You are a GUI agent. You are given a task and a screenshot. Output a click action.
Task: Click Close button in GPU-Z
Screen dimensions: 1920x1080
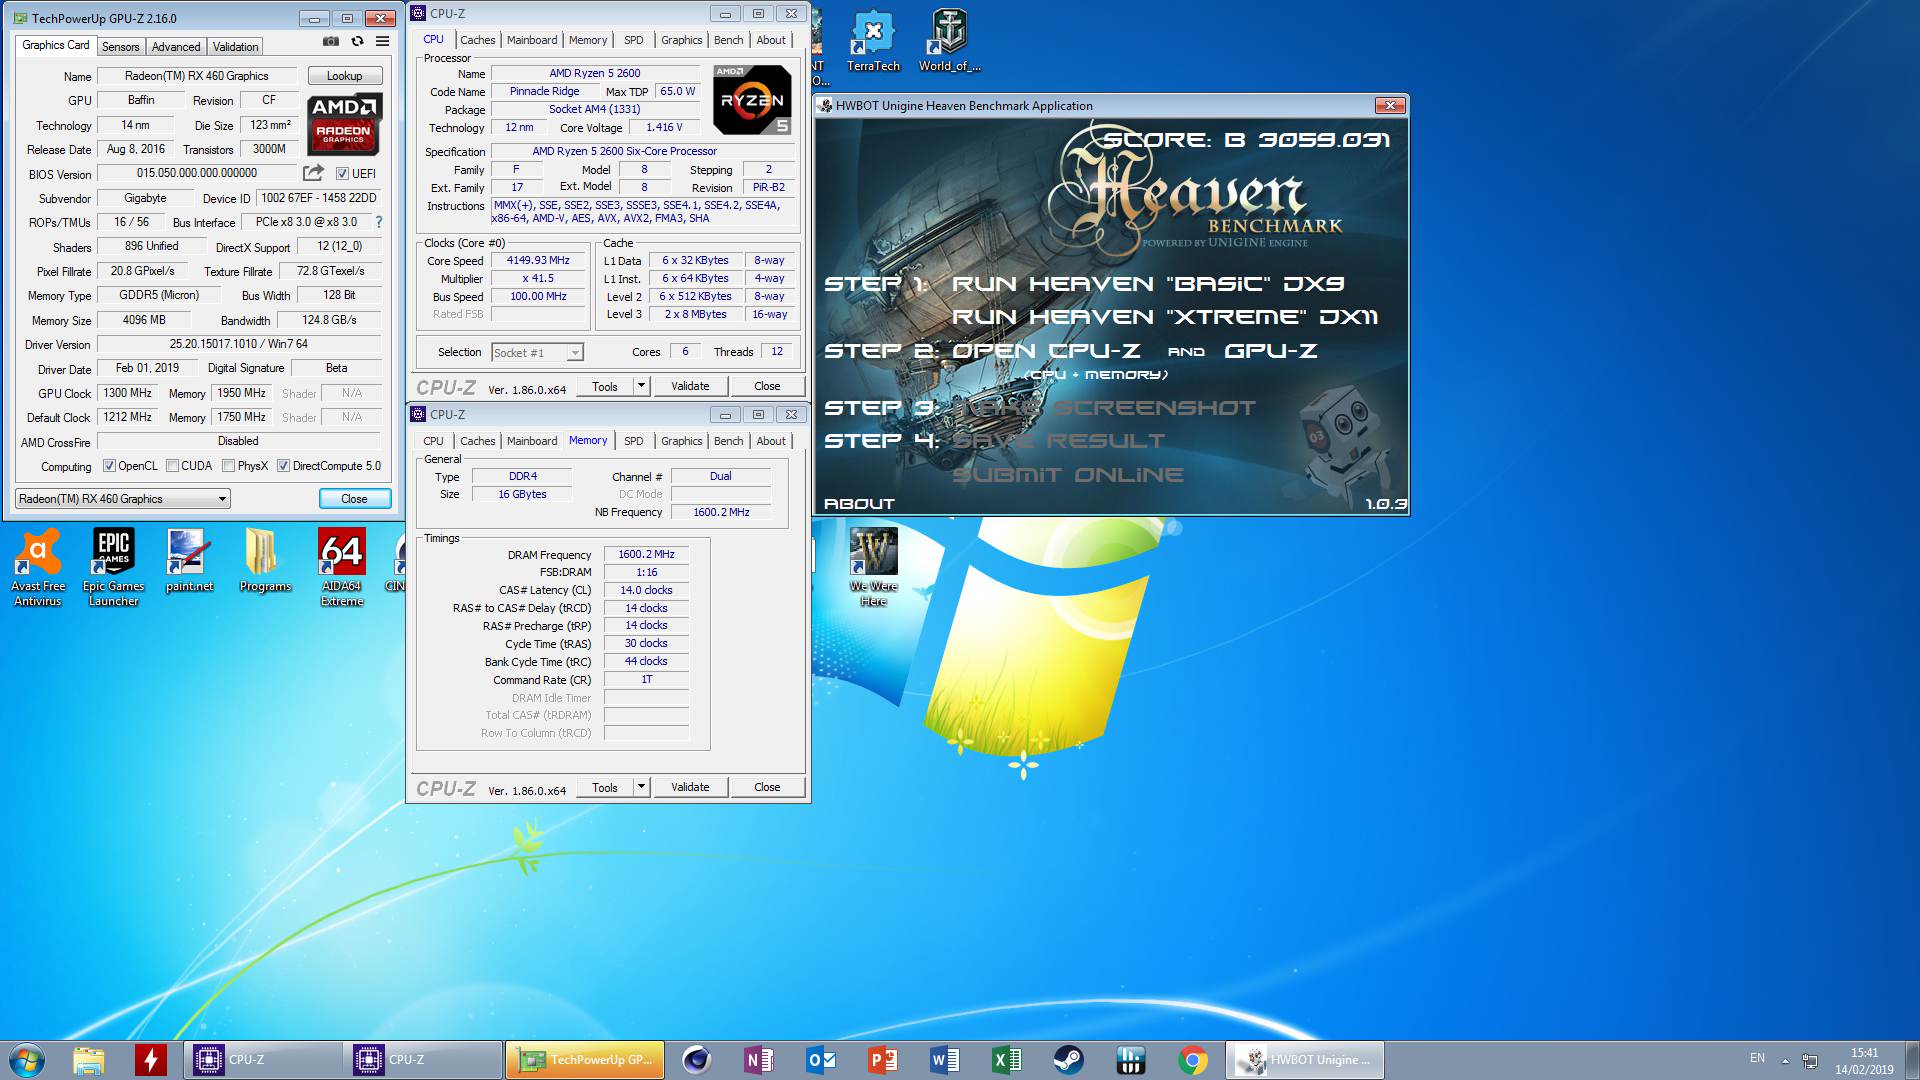point(354,499)
